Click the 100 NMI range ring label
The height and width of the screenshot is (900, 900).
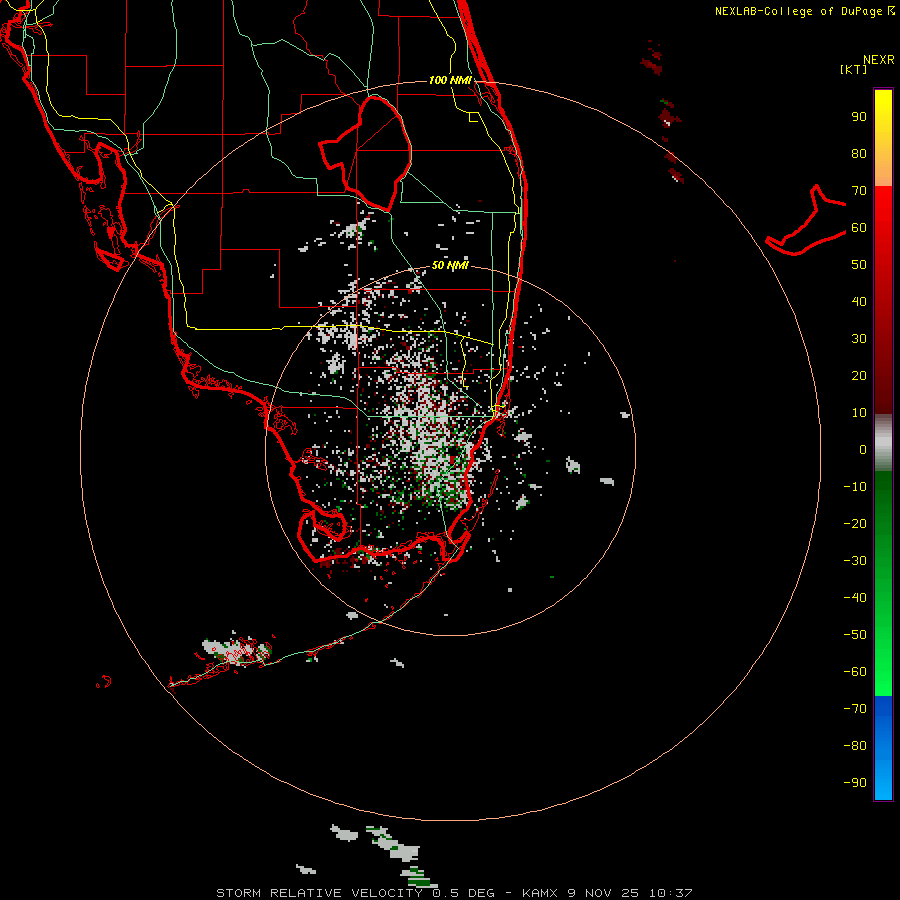coord(450,80)
